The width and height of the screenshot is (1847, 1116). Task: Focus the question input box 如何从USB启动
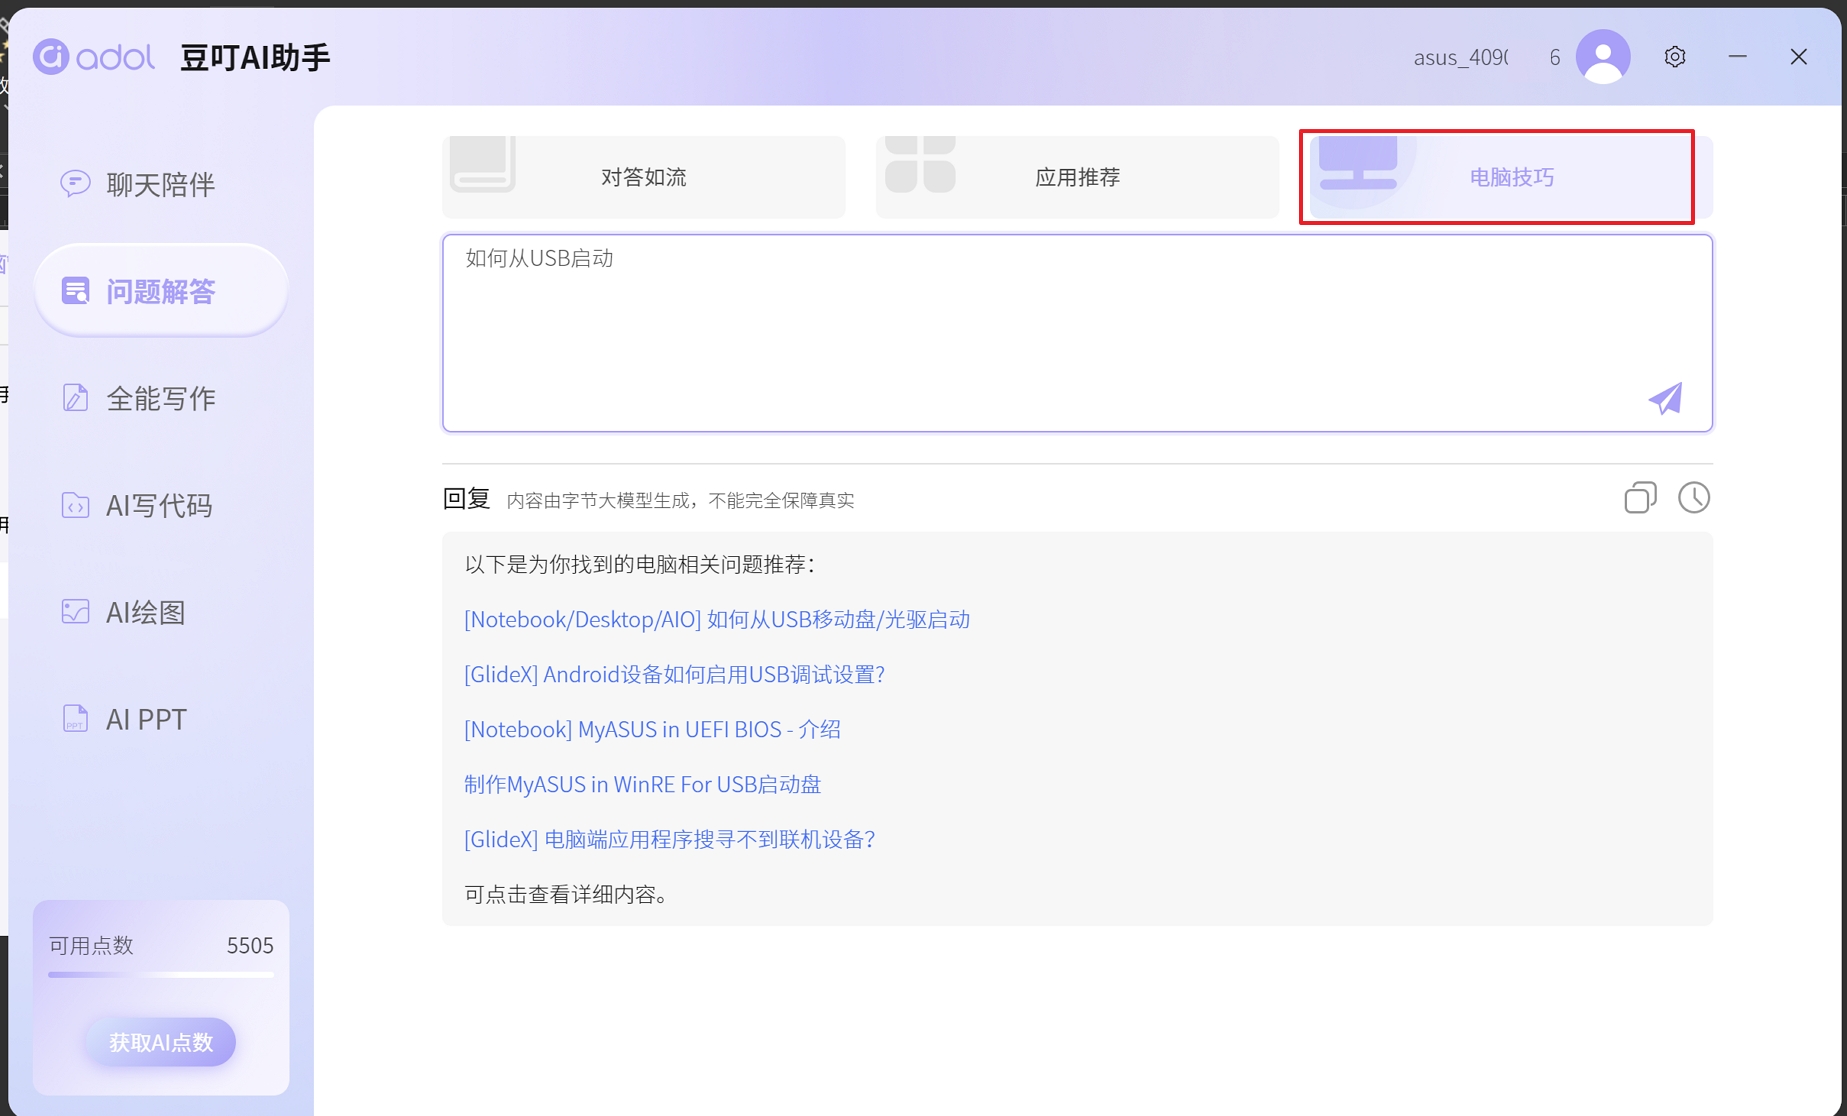coord(1077,333)
